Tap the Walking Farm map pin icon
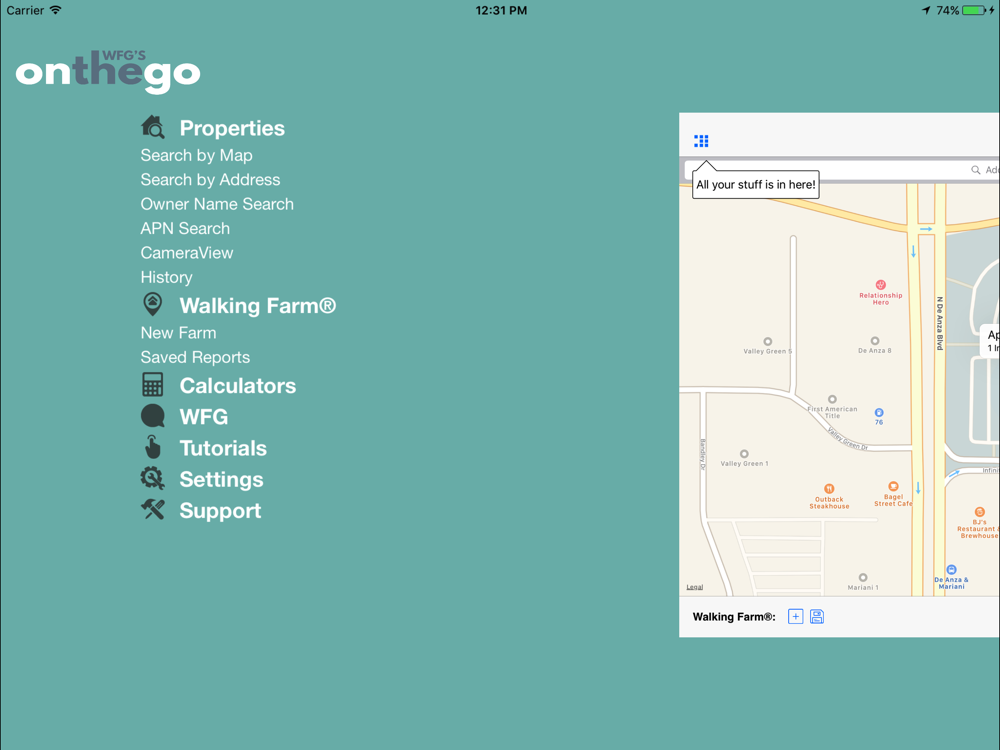This screenshot has height=750, width=1000. coord(152,304)
